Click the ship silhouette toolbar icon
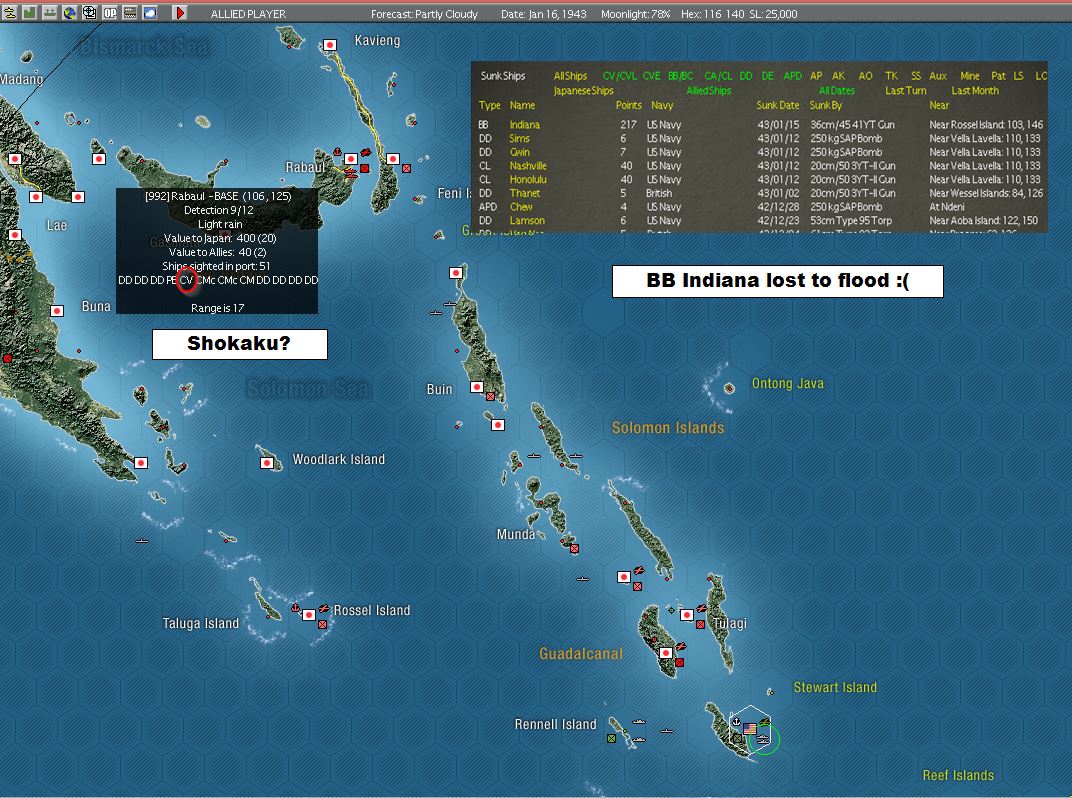The image size is (1072, 798). click(49, 12)
